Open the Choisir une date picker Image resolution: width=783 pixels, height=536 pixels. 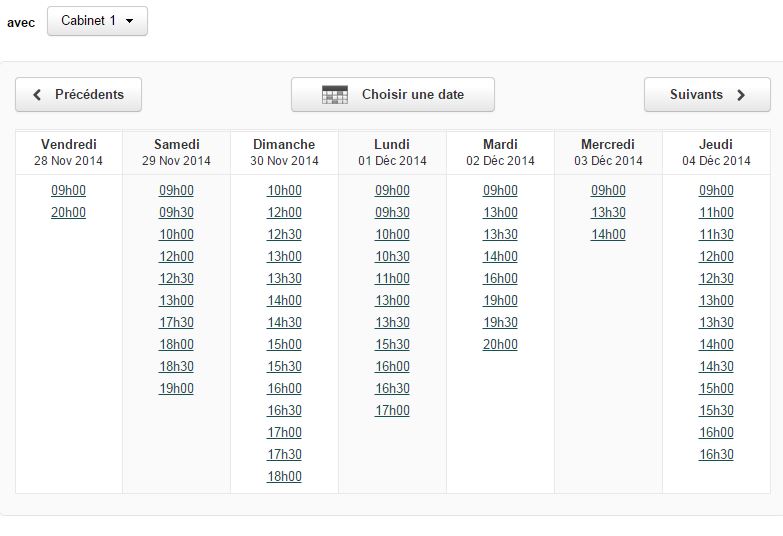[x=393, y=94]
